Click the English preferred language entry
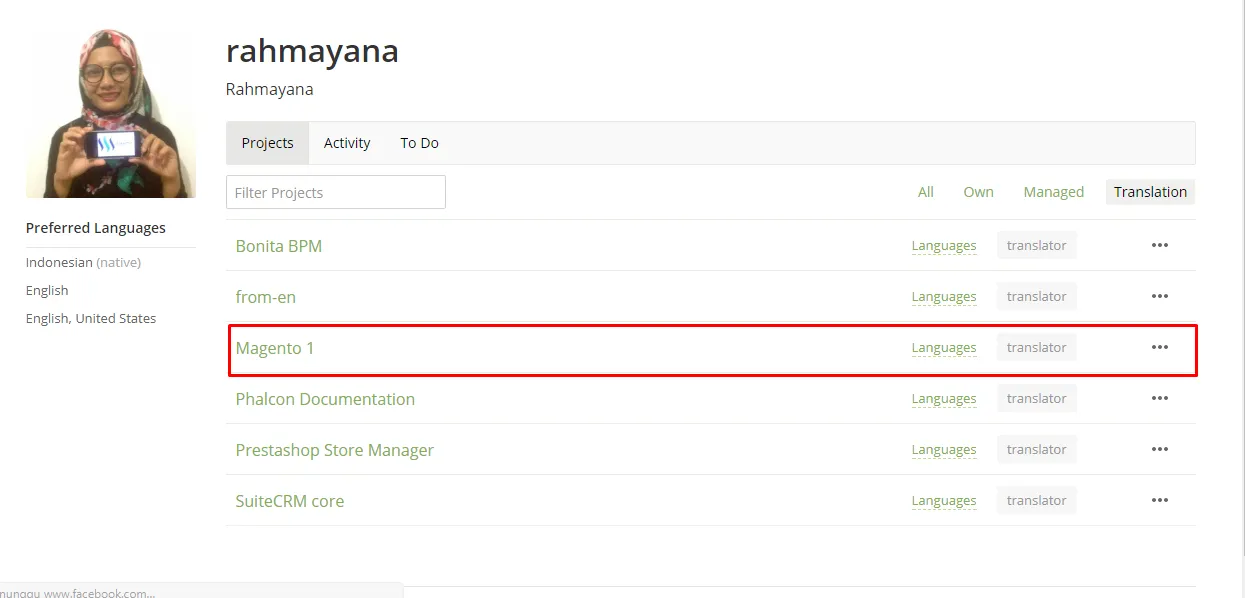The width and height of the screenshot is (1245, 598). [47, 290]
